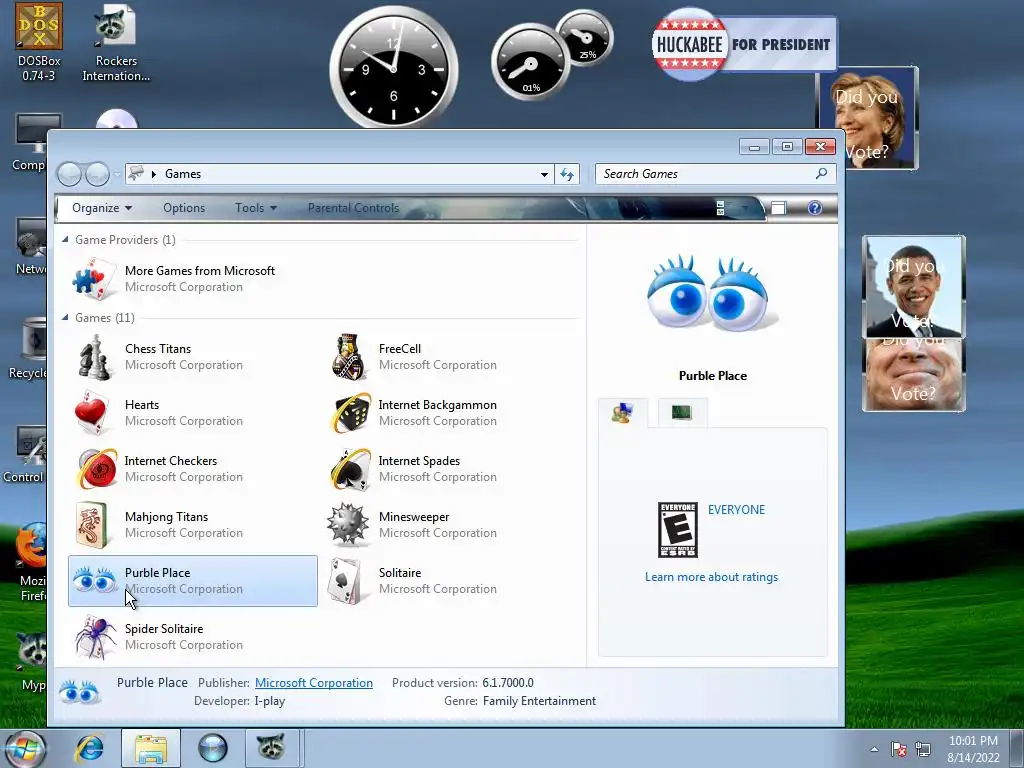Open the recent pages dropdown arrow
This screenshot has height=768, width=1024.
tap(117, 174)
